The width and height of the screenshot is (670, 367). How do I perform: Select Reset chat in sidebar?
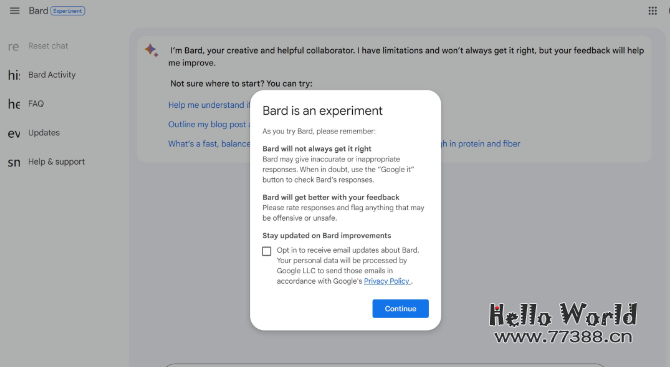pos(48,46)
